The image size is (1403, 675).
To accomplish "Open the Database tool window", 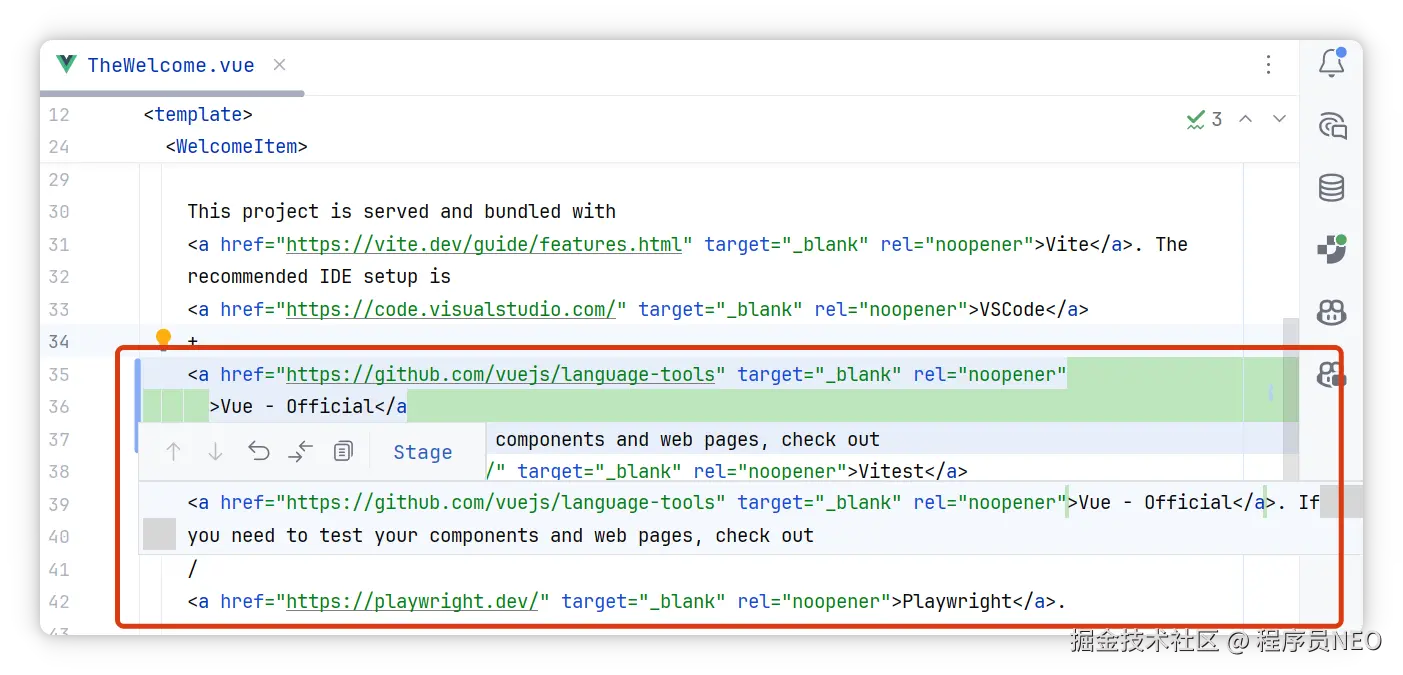I will click(1331, 187).
